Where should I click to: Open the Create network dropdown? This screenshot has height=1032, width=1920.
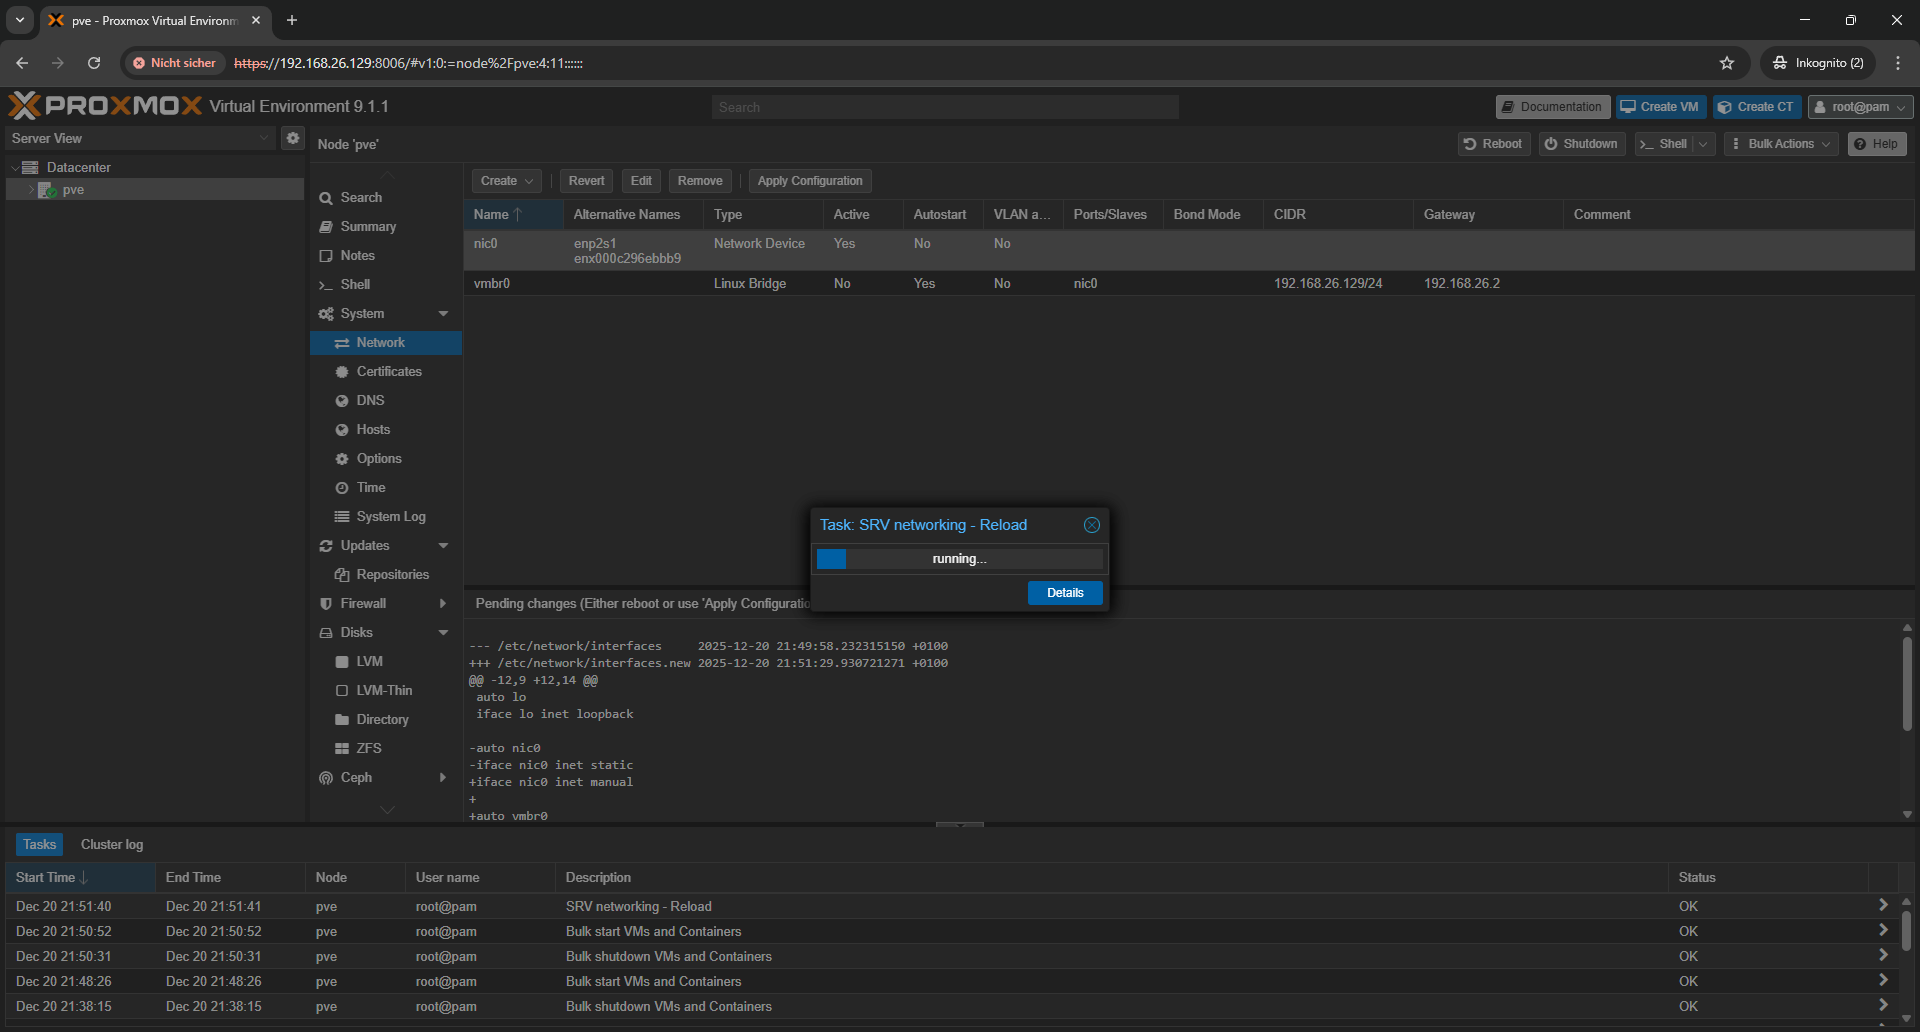[x=506, y=181]
